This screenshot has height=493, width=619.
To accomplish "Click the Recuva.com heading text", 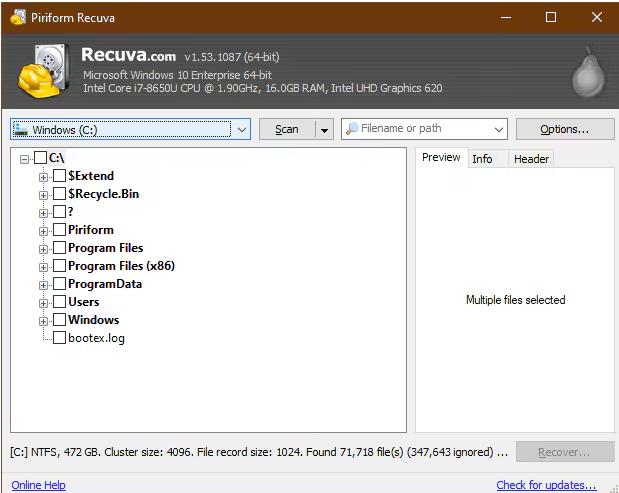I will pyautogui.click(x=129, y=55).
